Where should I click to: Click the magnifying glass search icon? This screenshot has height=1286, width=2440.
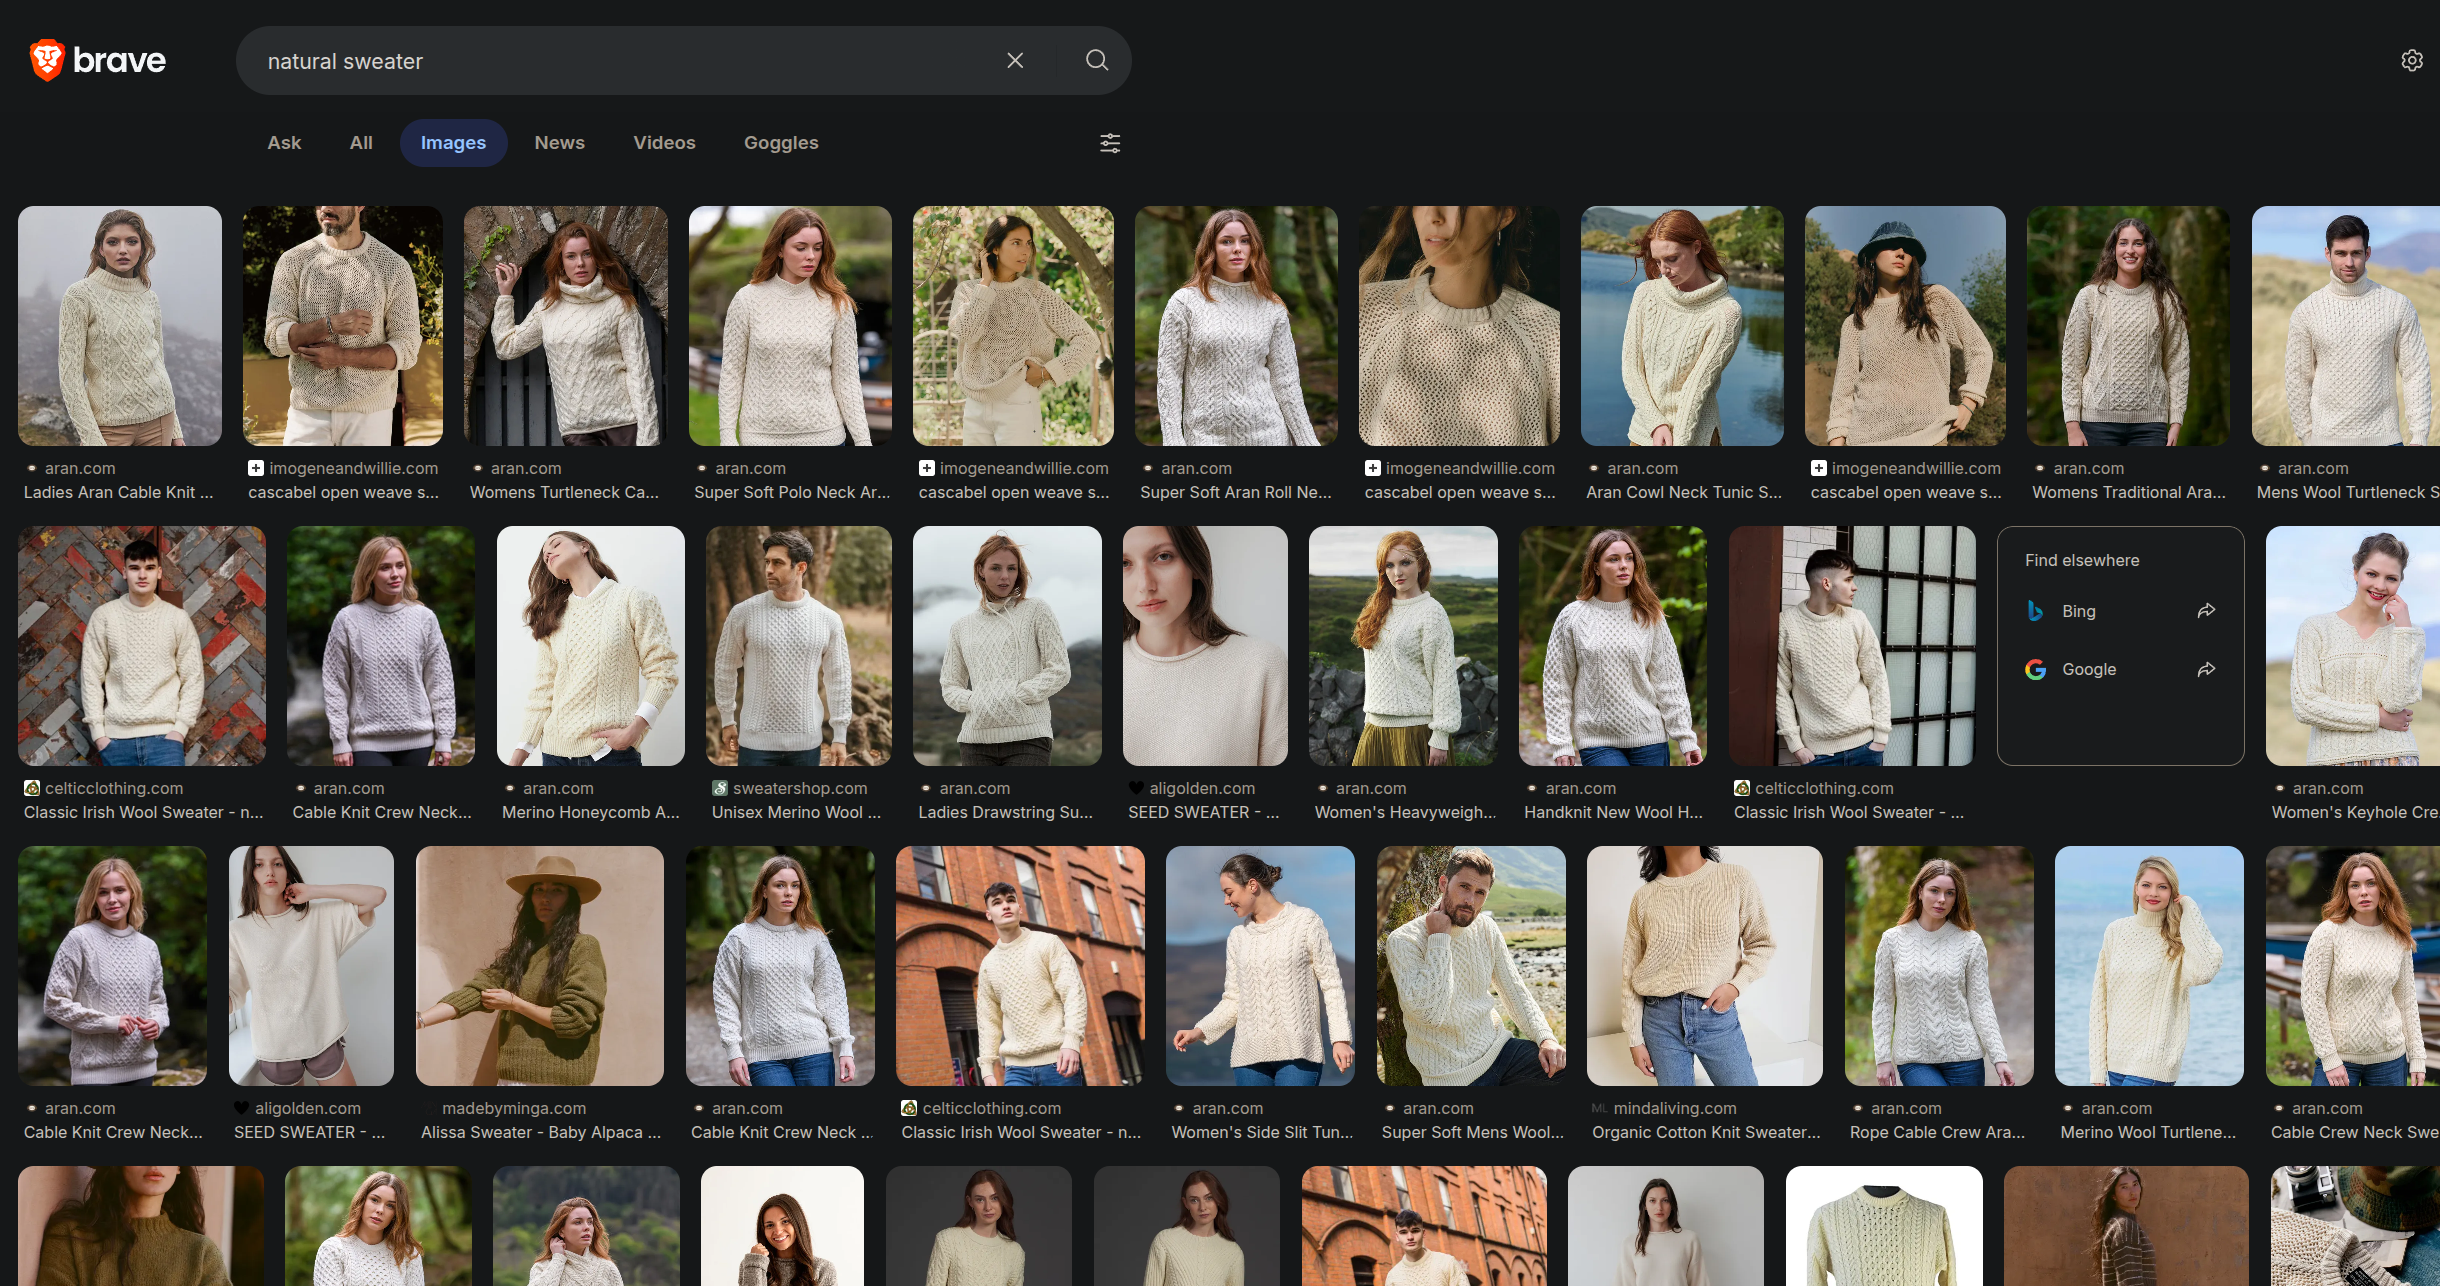[x=1097, y=61]
